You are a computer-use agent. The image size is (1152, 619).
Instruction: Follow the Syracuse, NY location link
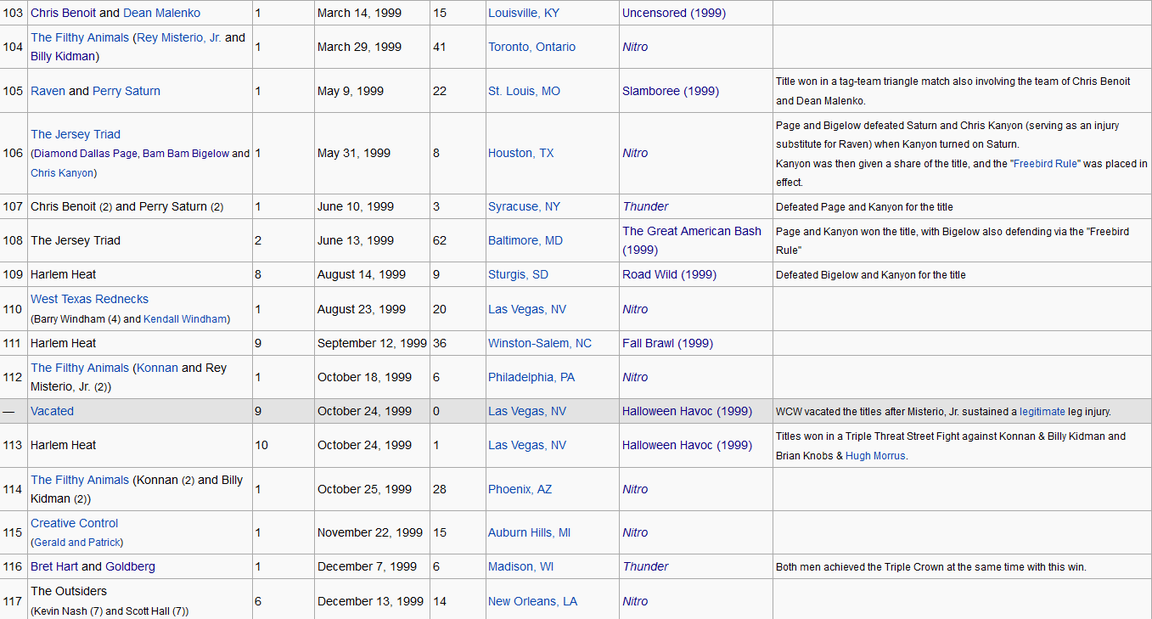(x=524, y=207)
